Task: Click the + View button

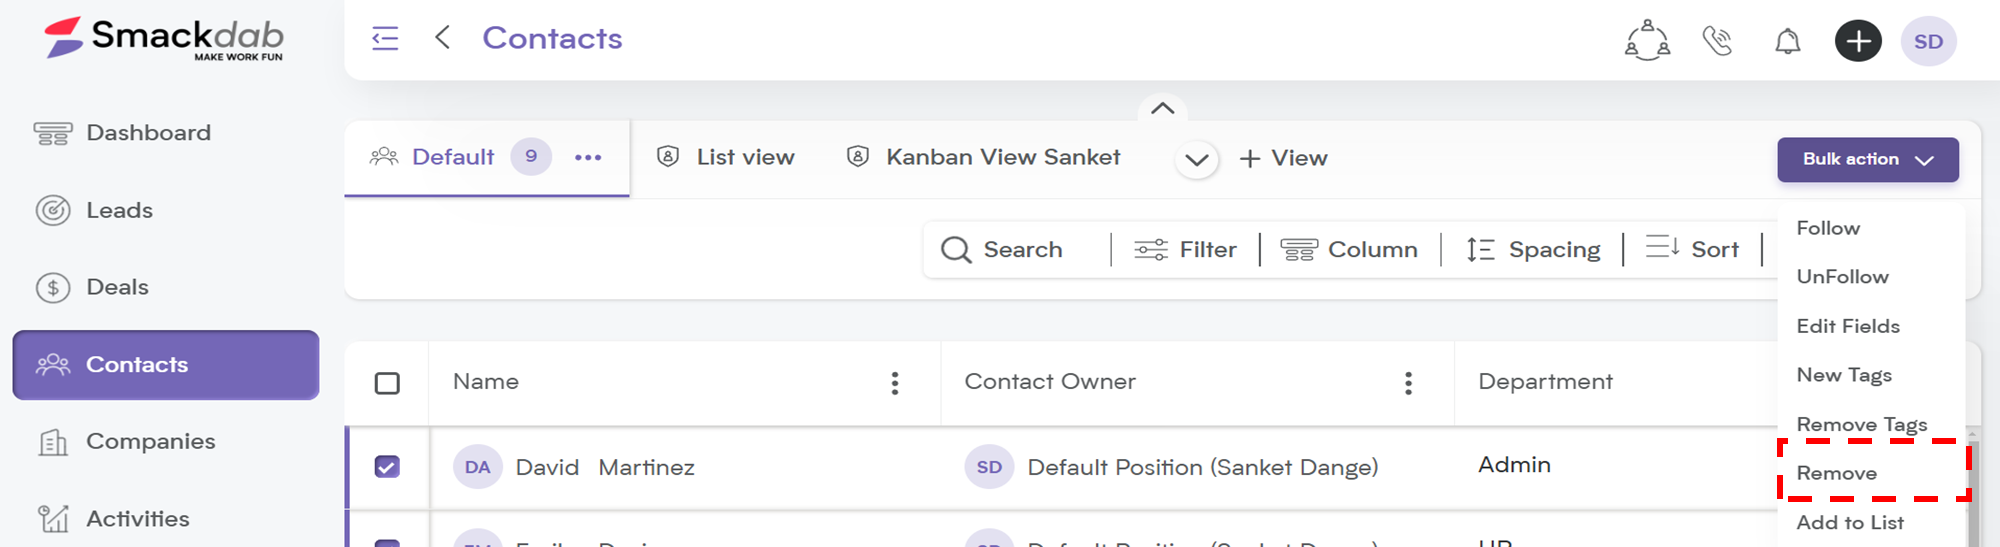Action: [1283, 158]
